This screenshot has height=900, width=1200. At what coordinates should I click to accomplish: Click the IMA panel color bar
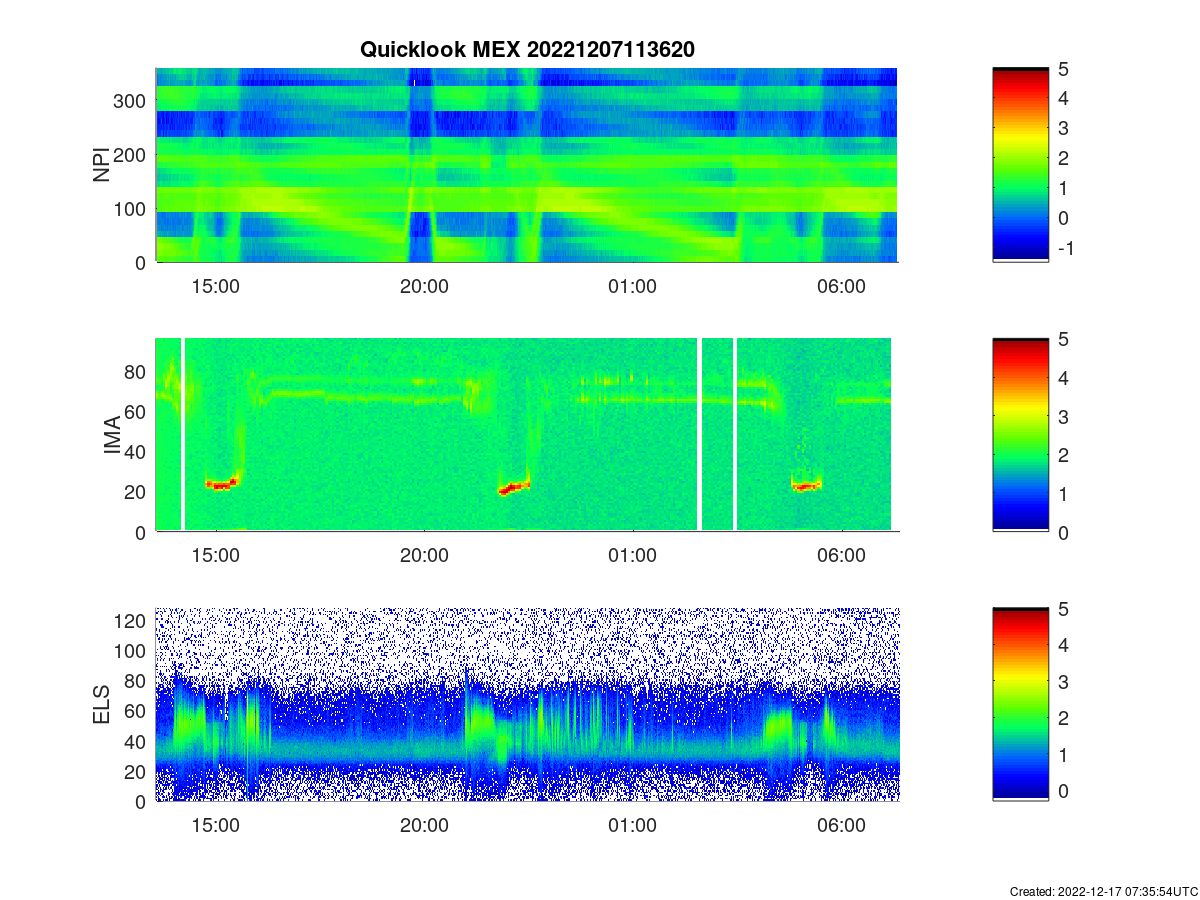1020,435
